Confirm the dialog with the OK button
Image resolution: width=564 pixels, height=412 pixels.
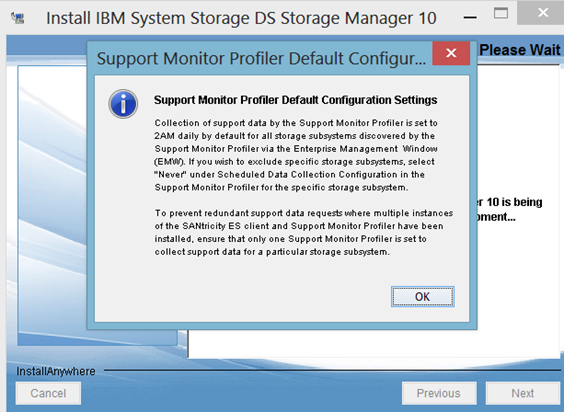click(x=423, y=297)
